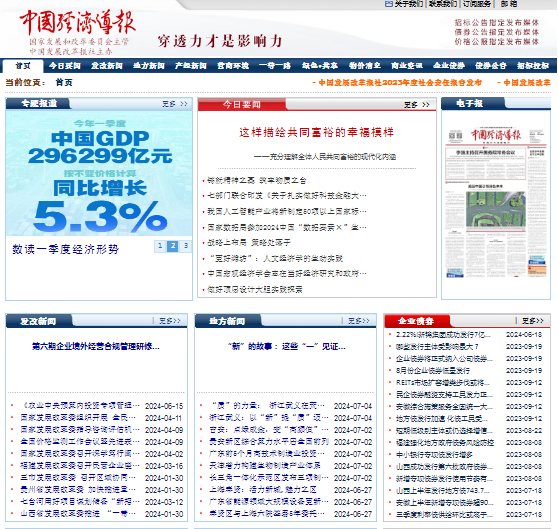Go to 一带一路 section in navigation
The image size is (558, 529).
275,66
